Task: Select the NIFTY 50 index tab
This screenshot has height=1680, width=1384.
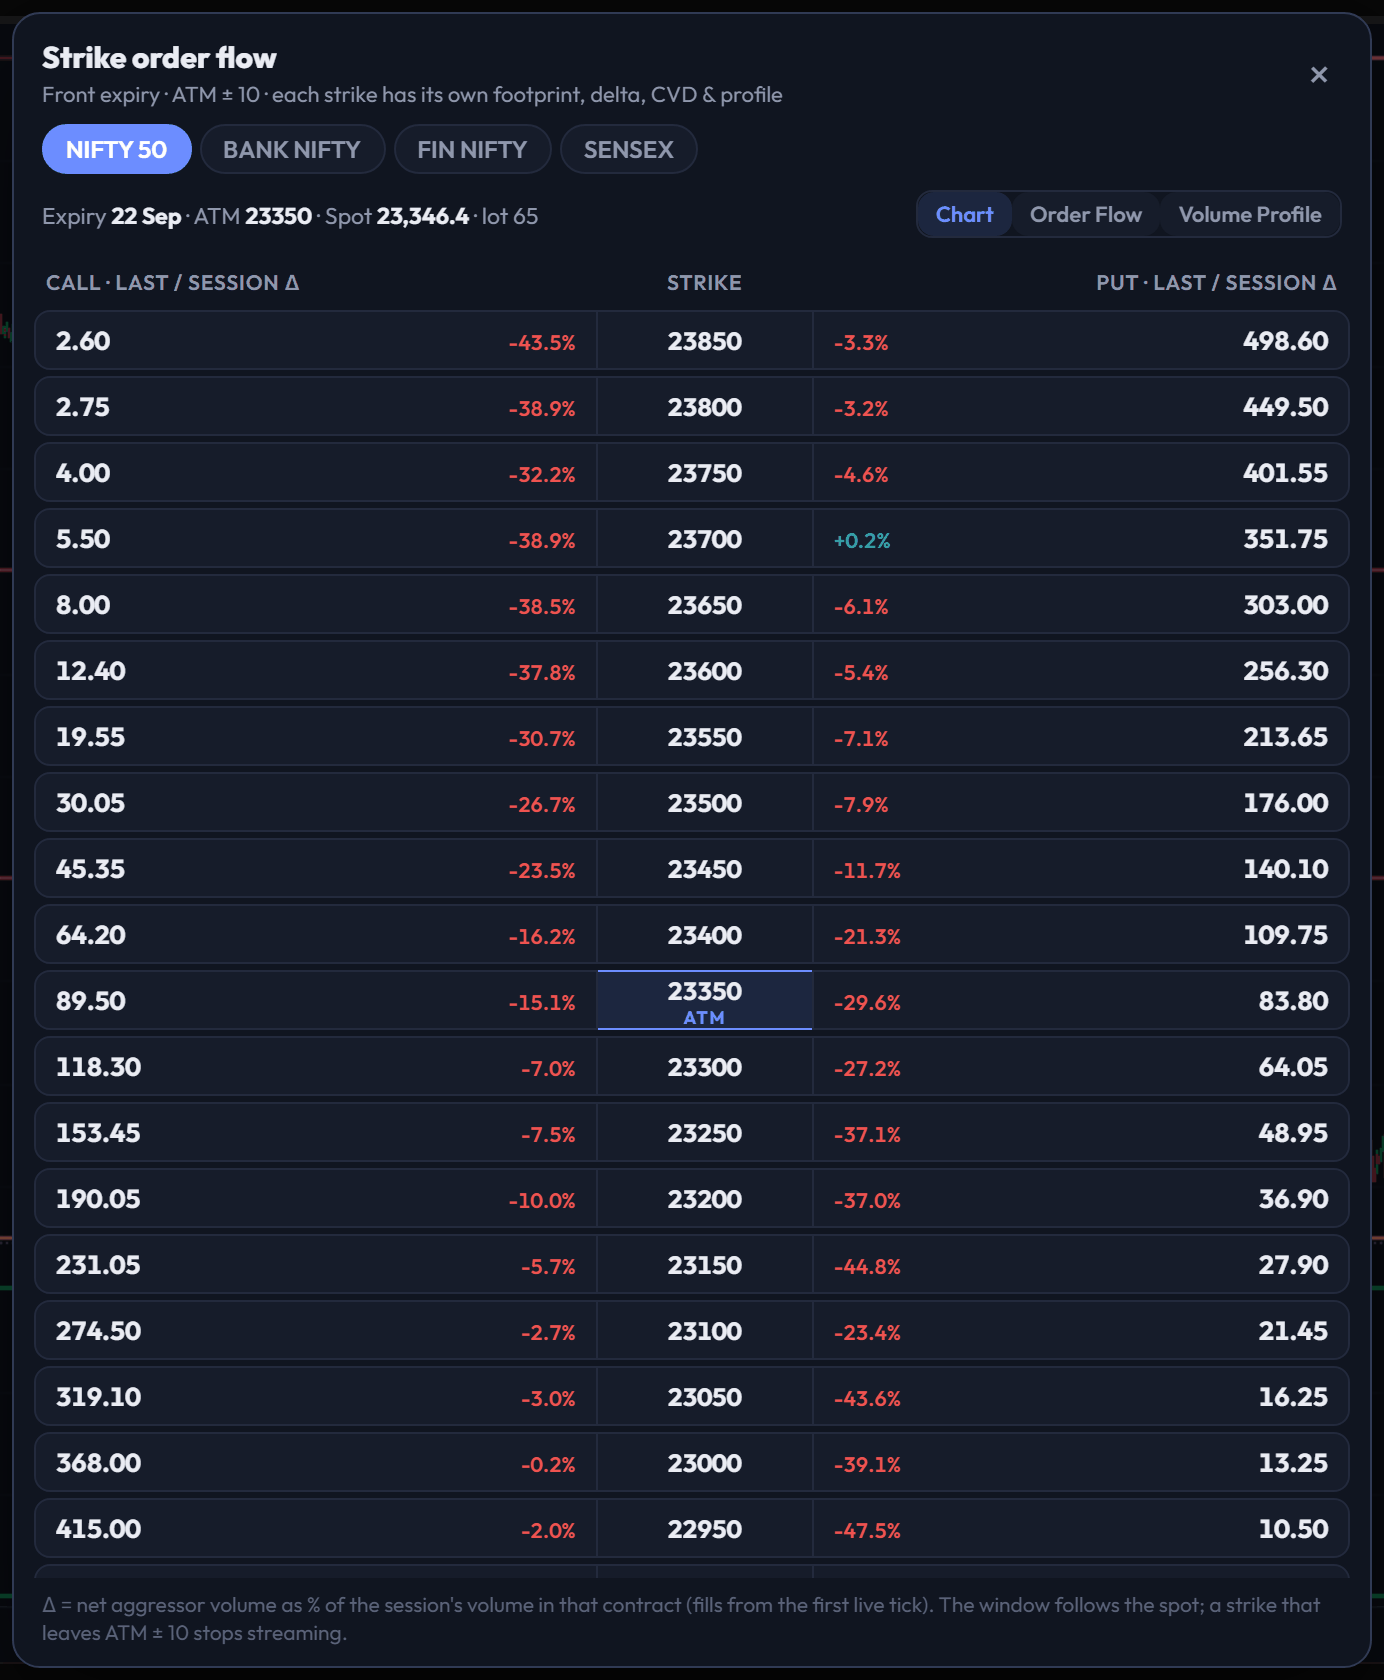Action: (117, 149)
